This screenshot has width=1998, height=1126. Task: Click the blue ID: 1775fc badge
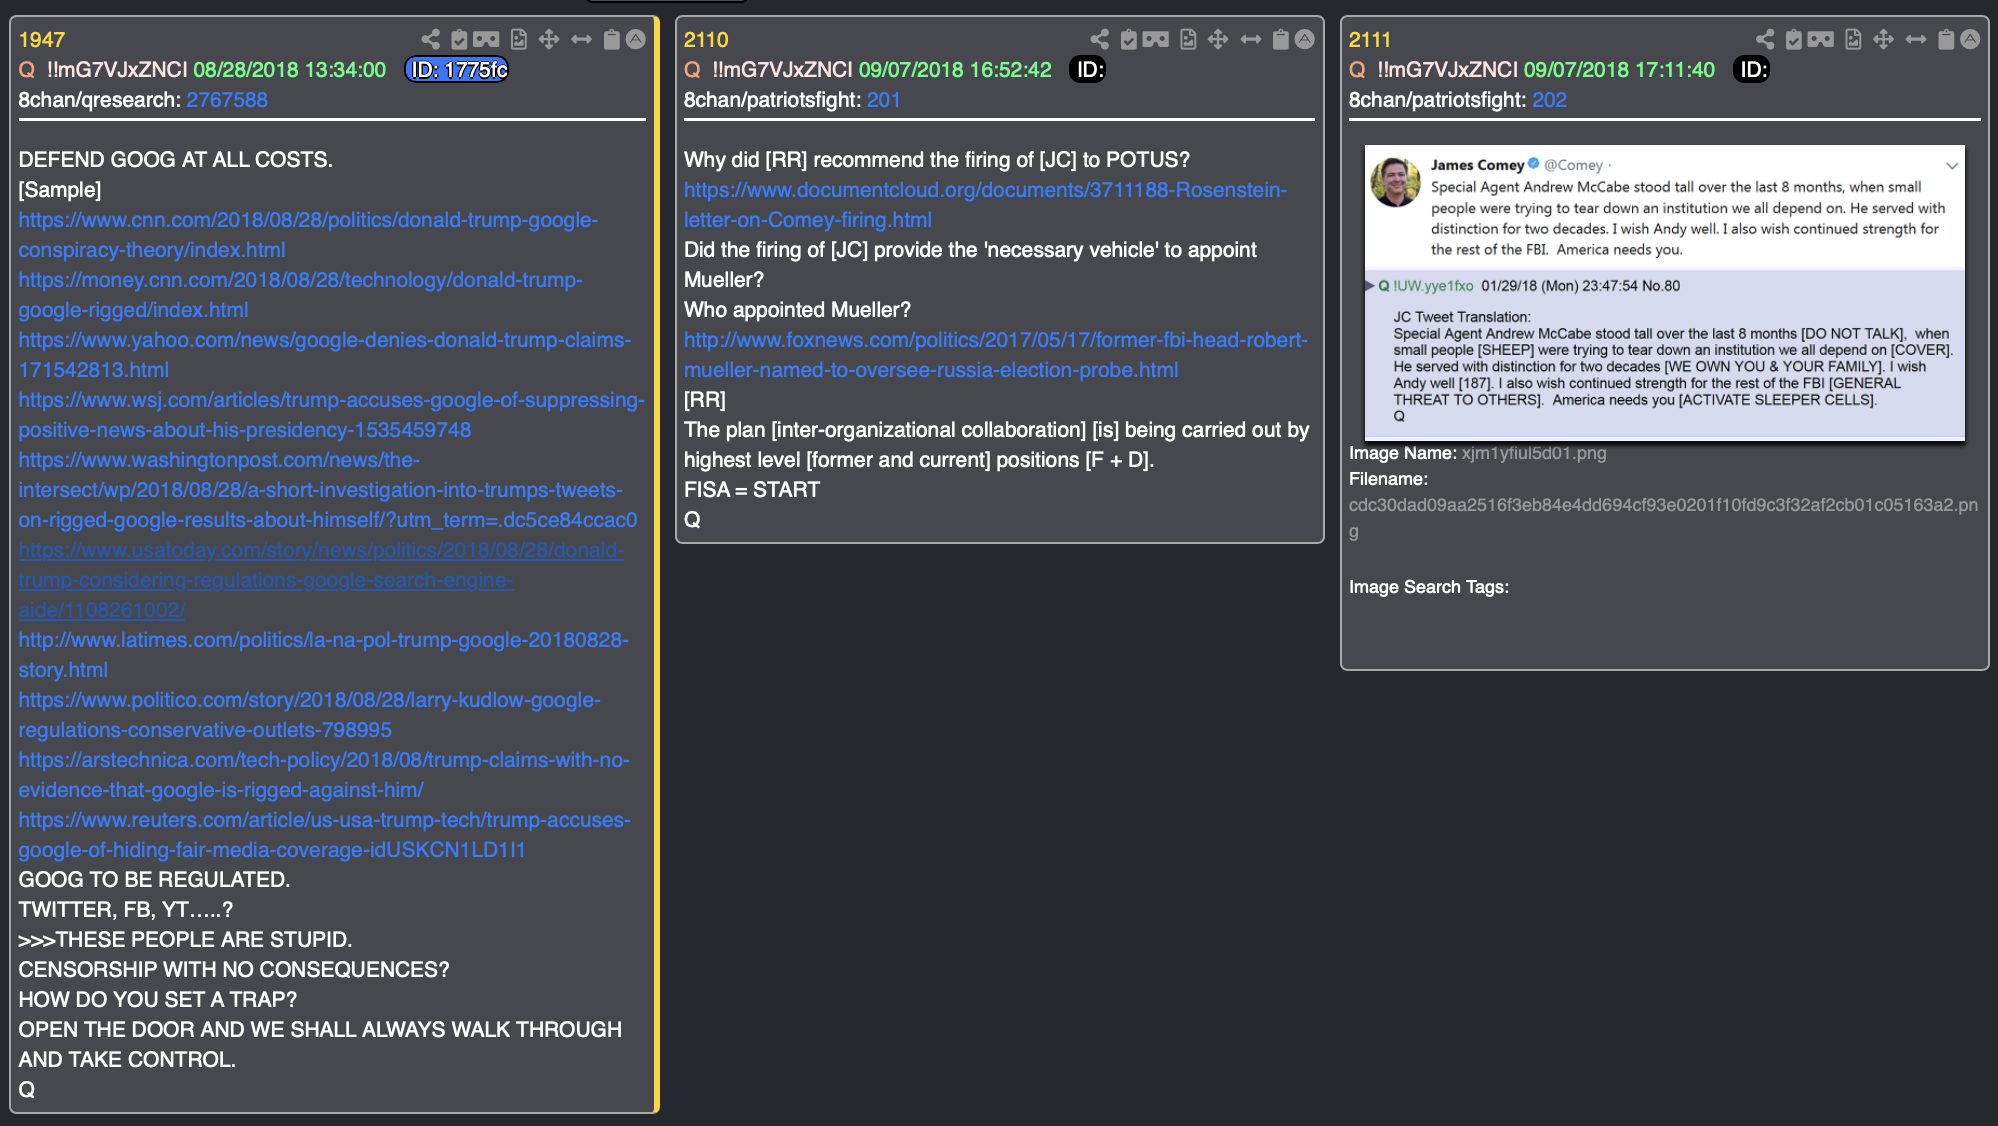(457, 70)
